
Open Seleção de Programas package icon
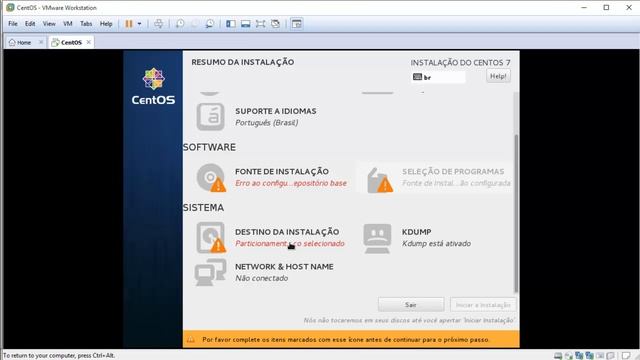coord(380,179)
